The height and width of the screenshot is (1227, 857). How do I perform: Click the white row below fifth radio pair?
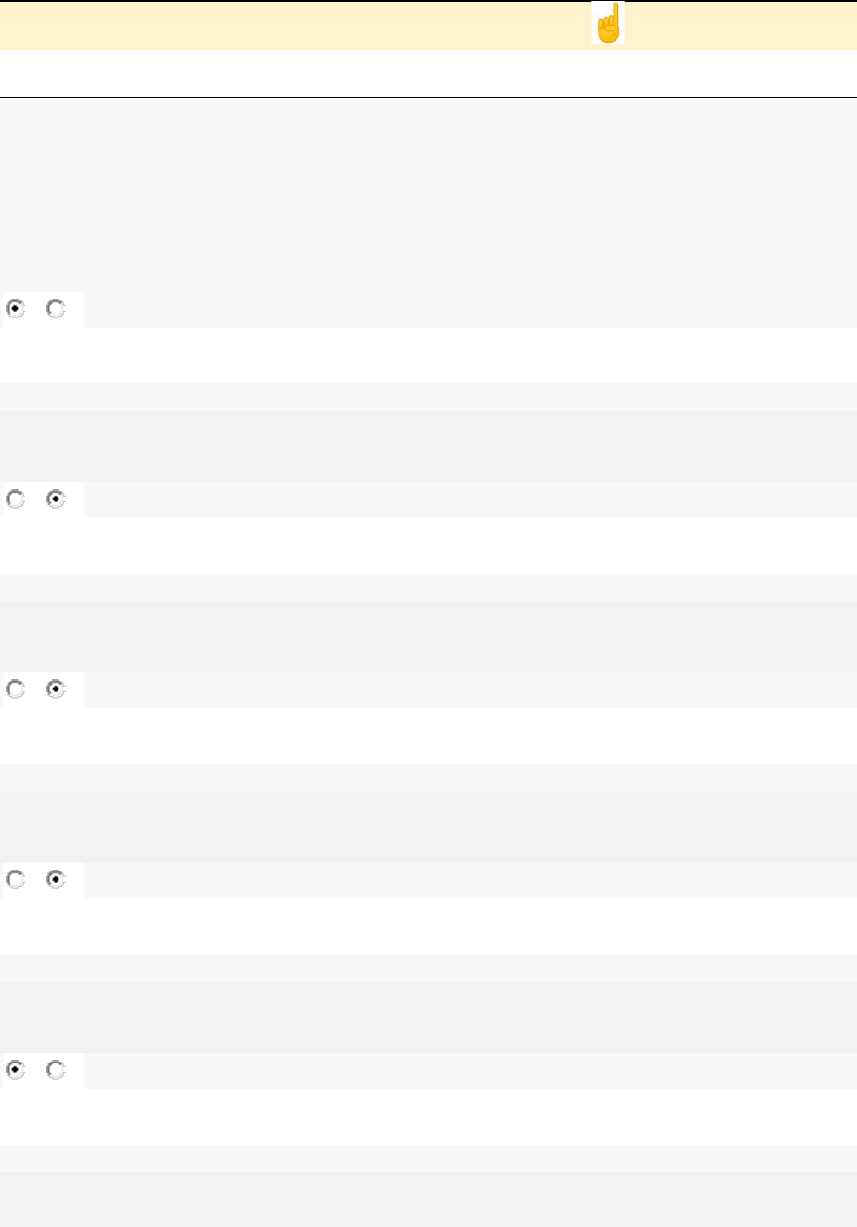tap(428, 1117)
